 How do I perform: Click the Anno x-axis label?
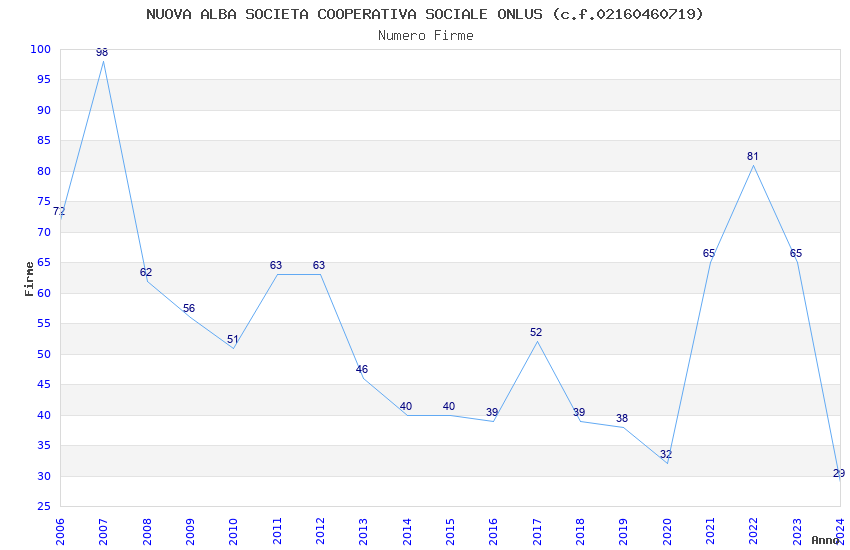coord(825,540)
